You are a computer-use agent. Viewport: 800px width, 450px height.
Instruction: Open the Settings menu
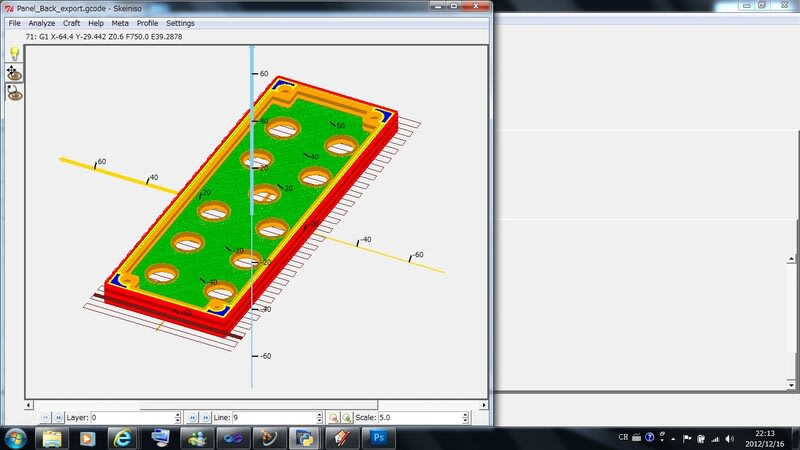(180, 23)
